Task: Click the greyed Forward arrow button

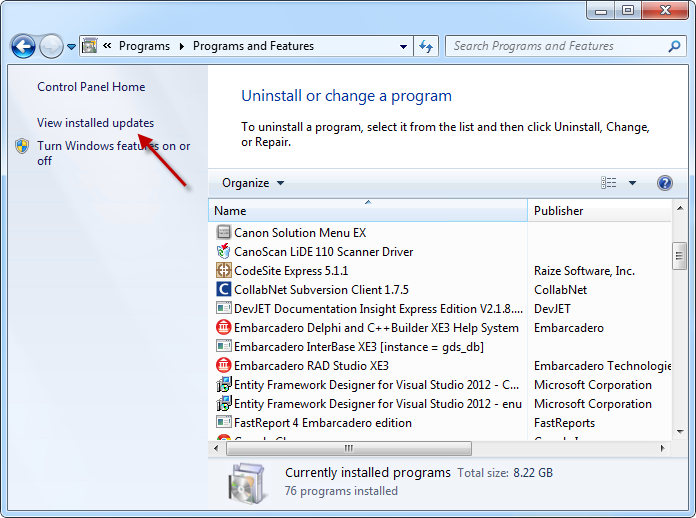Action: [x=51, y=46]
